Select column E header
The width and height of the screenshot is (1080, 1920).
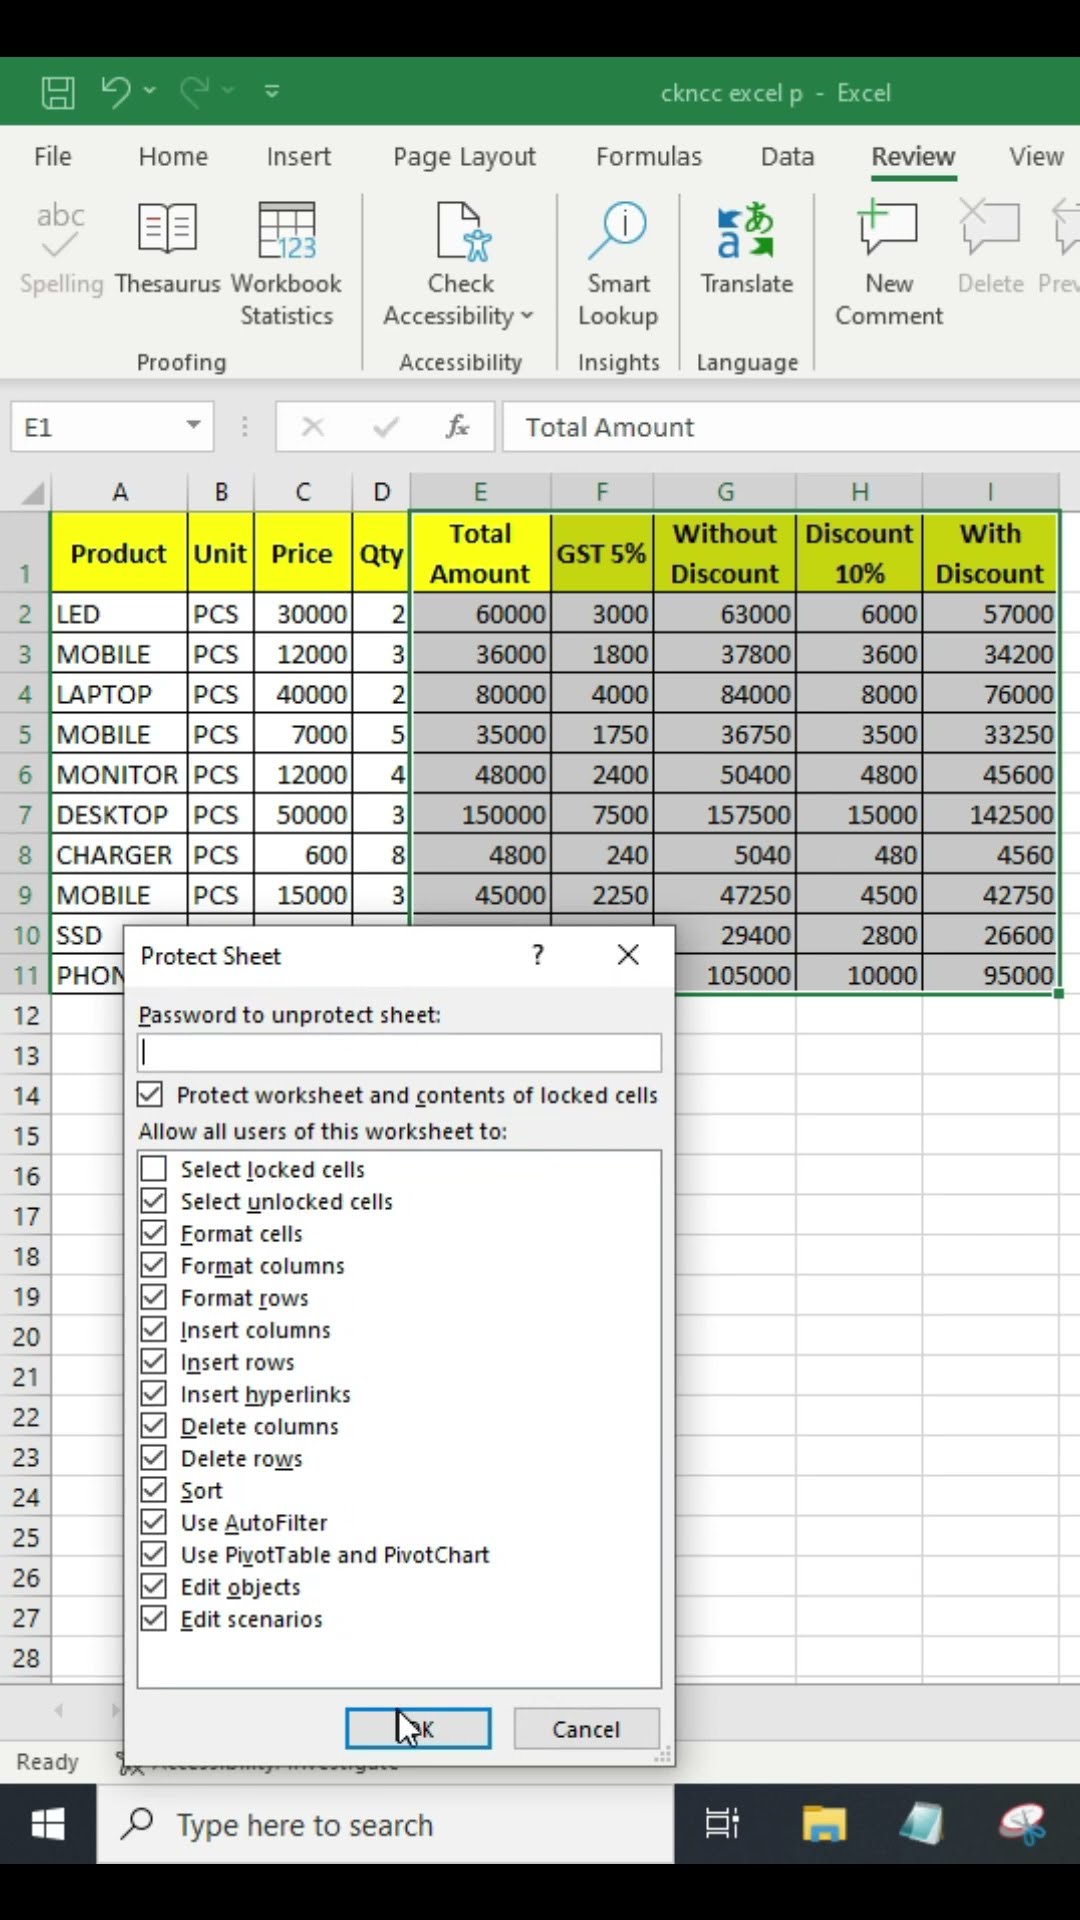click(480, 492)
